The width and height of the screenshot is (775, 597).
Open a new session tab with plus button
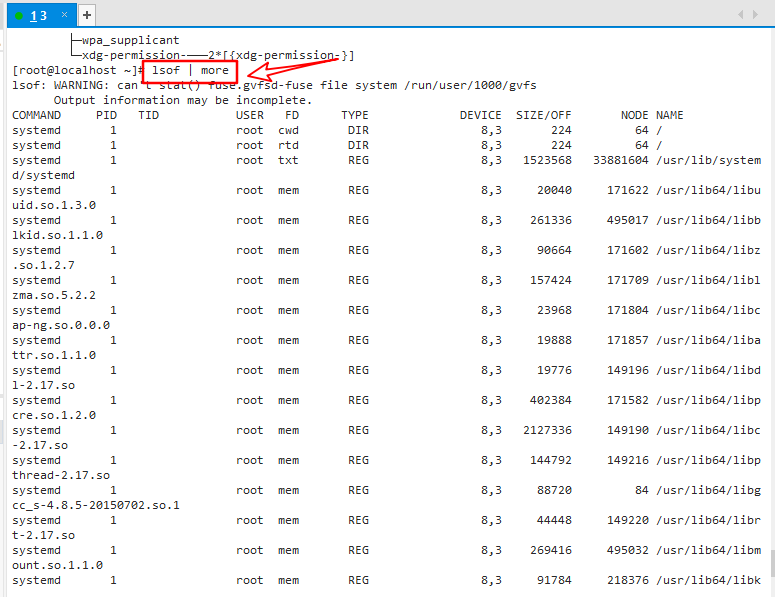[x=87, y=15]
